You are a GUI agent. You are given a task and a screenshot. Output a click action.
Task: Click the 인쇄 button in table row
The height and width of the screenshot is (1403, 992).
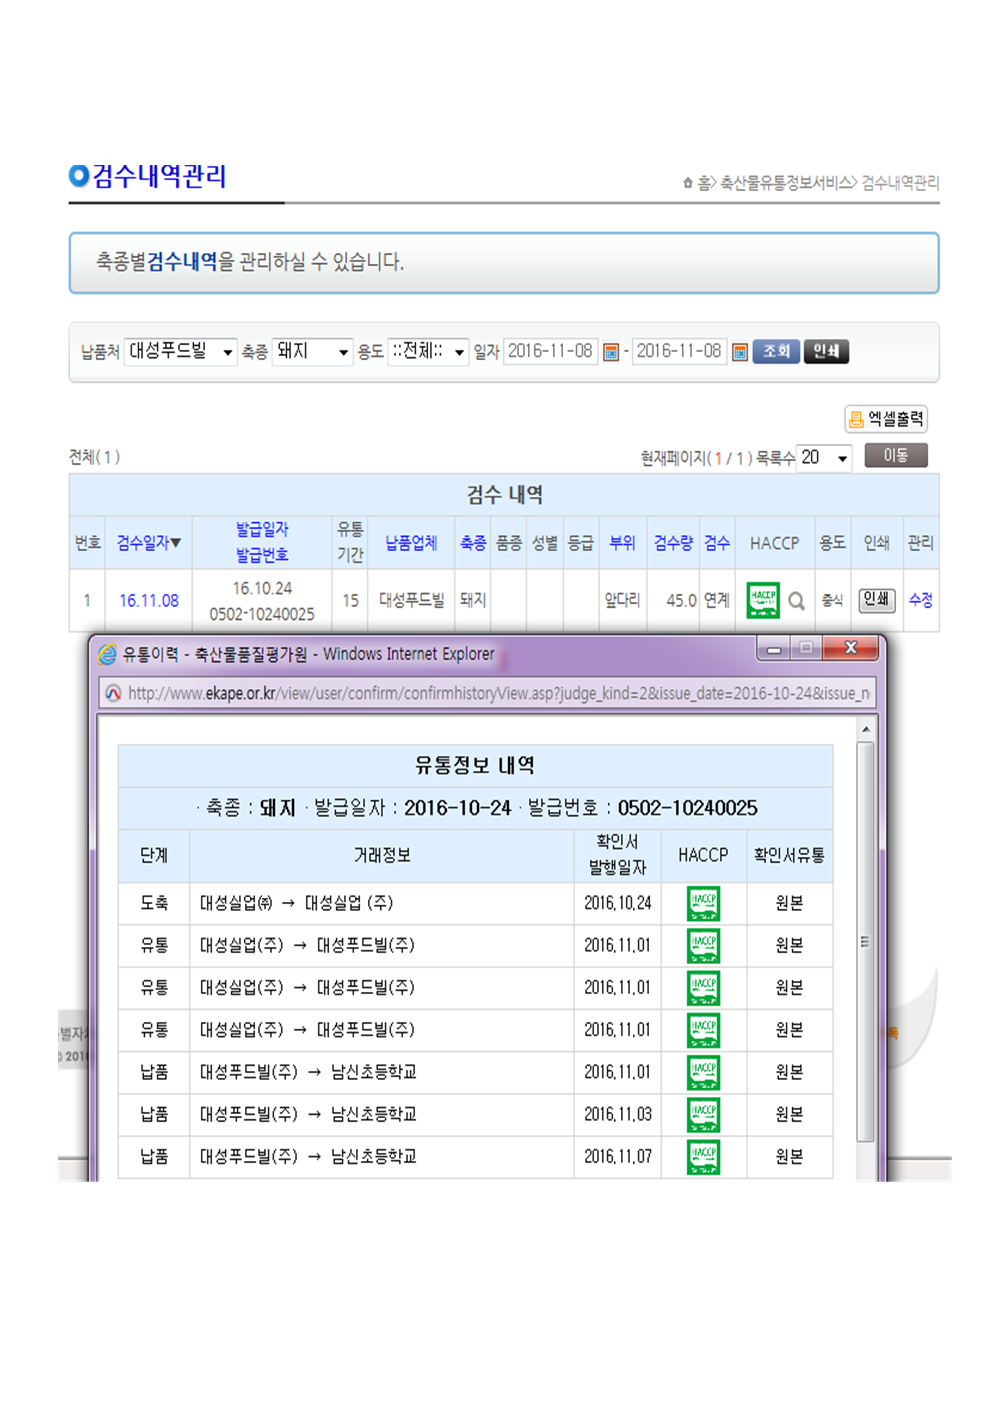876,599
